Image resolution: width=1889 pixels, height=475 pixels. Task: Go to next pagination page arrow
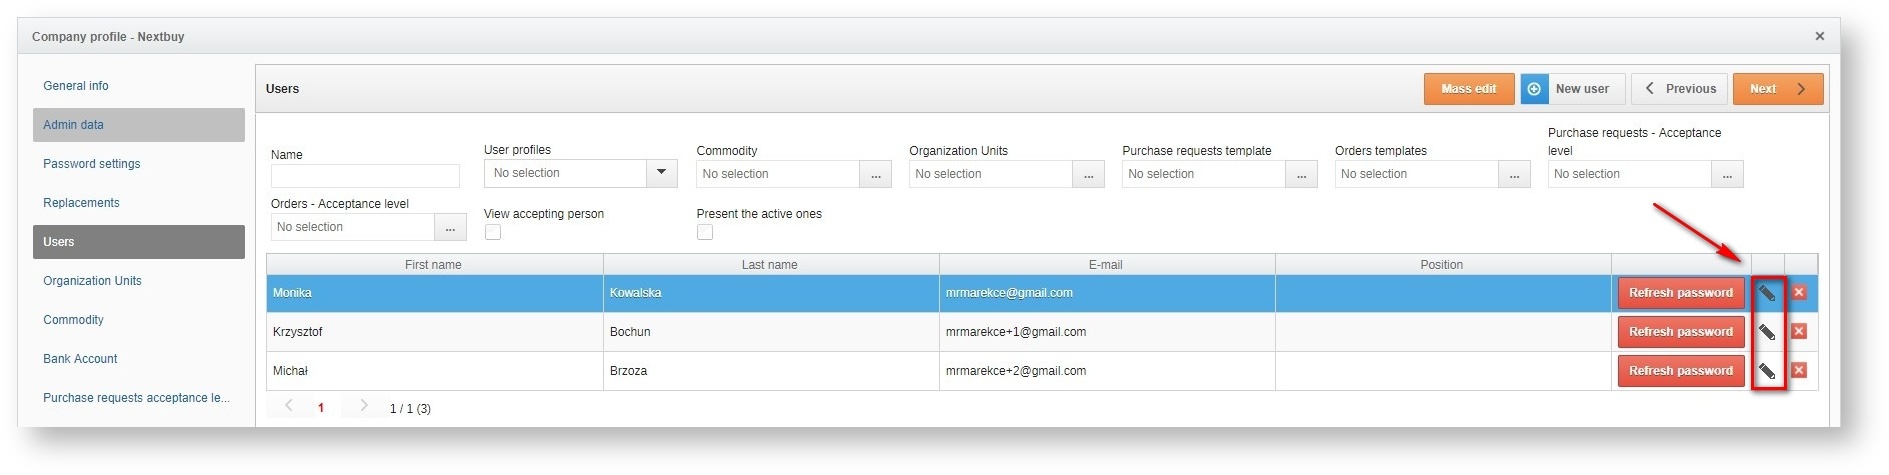pyautogui.click(x=364, y=406)
